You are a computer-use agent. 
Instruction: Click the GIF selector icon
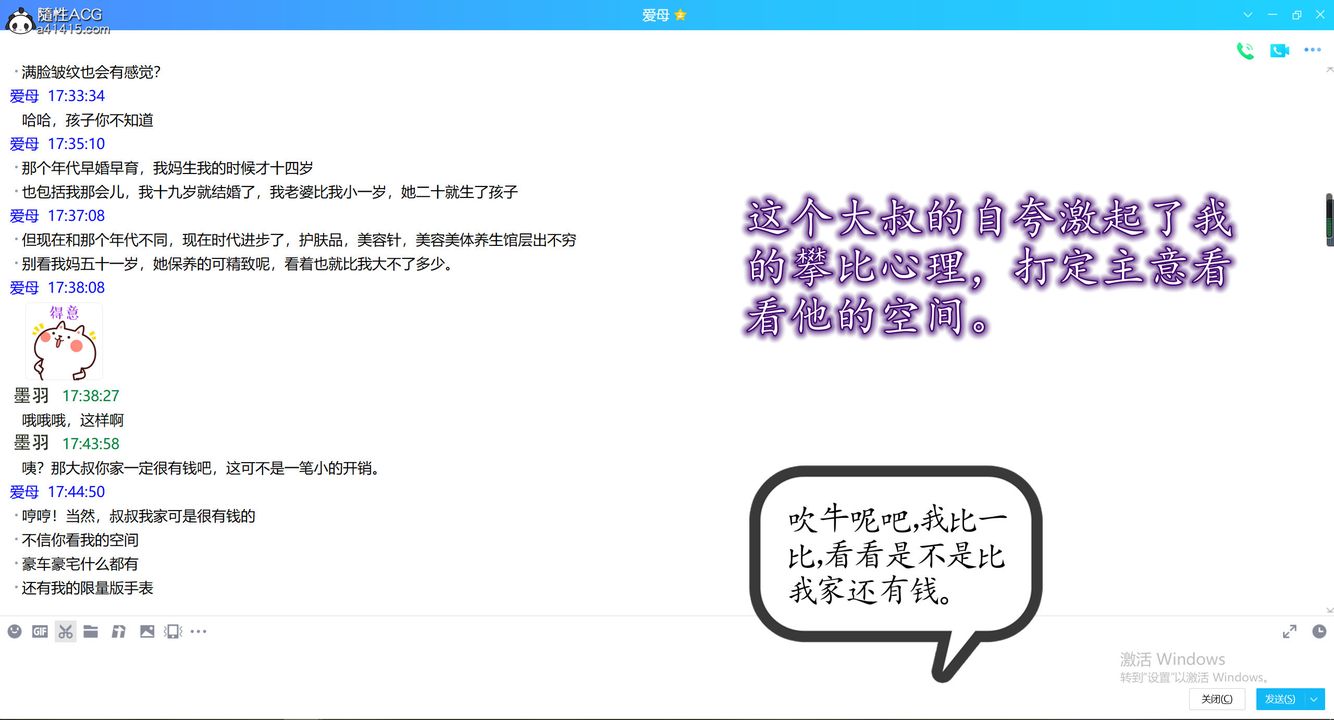40,631
